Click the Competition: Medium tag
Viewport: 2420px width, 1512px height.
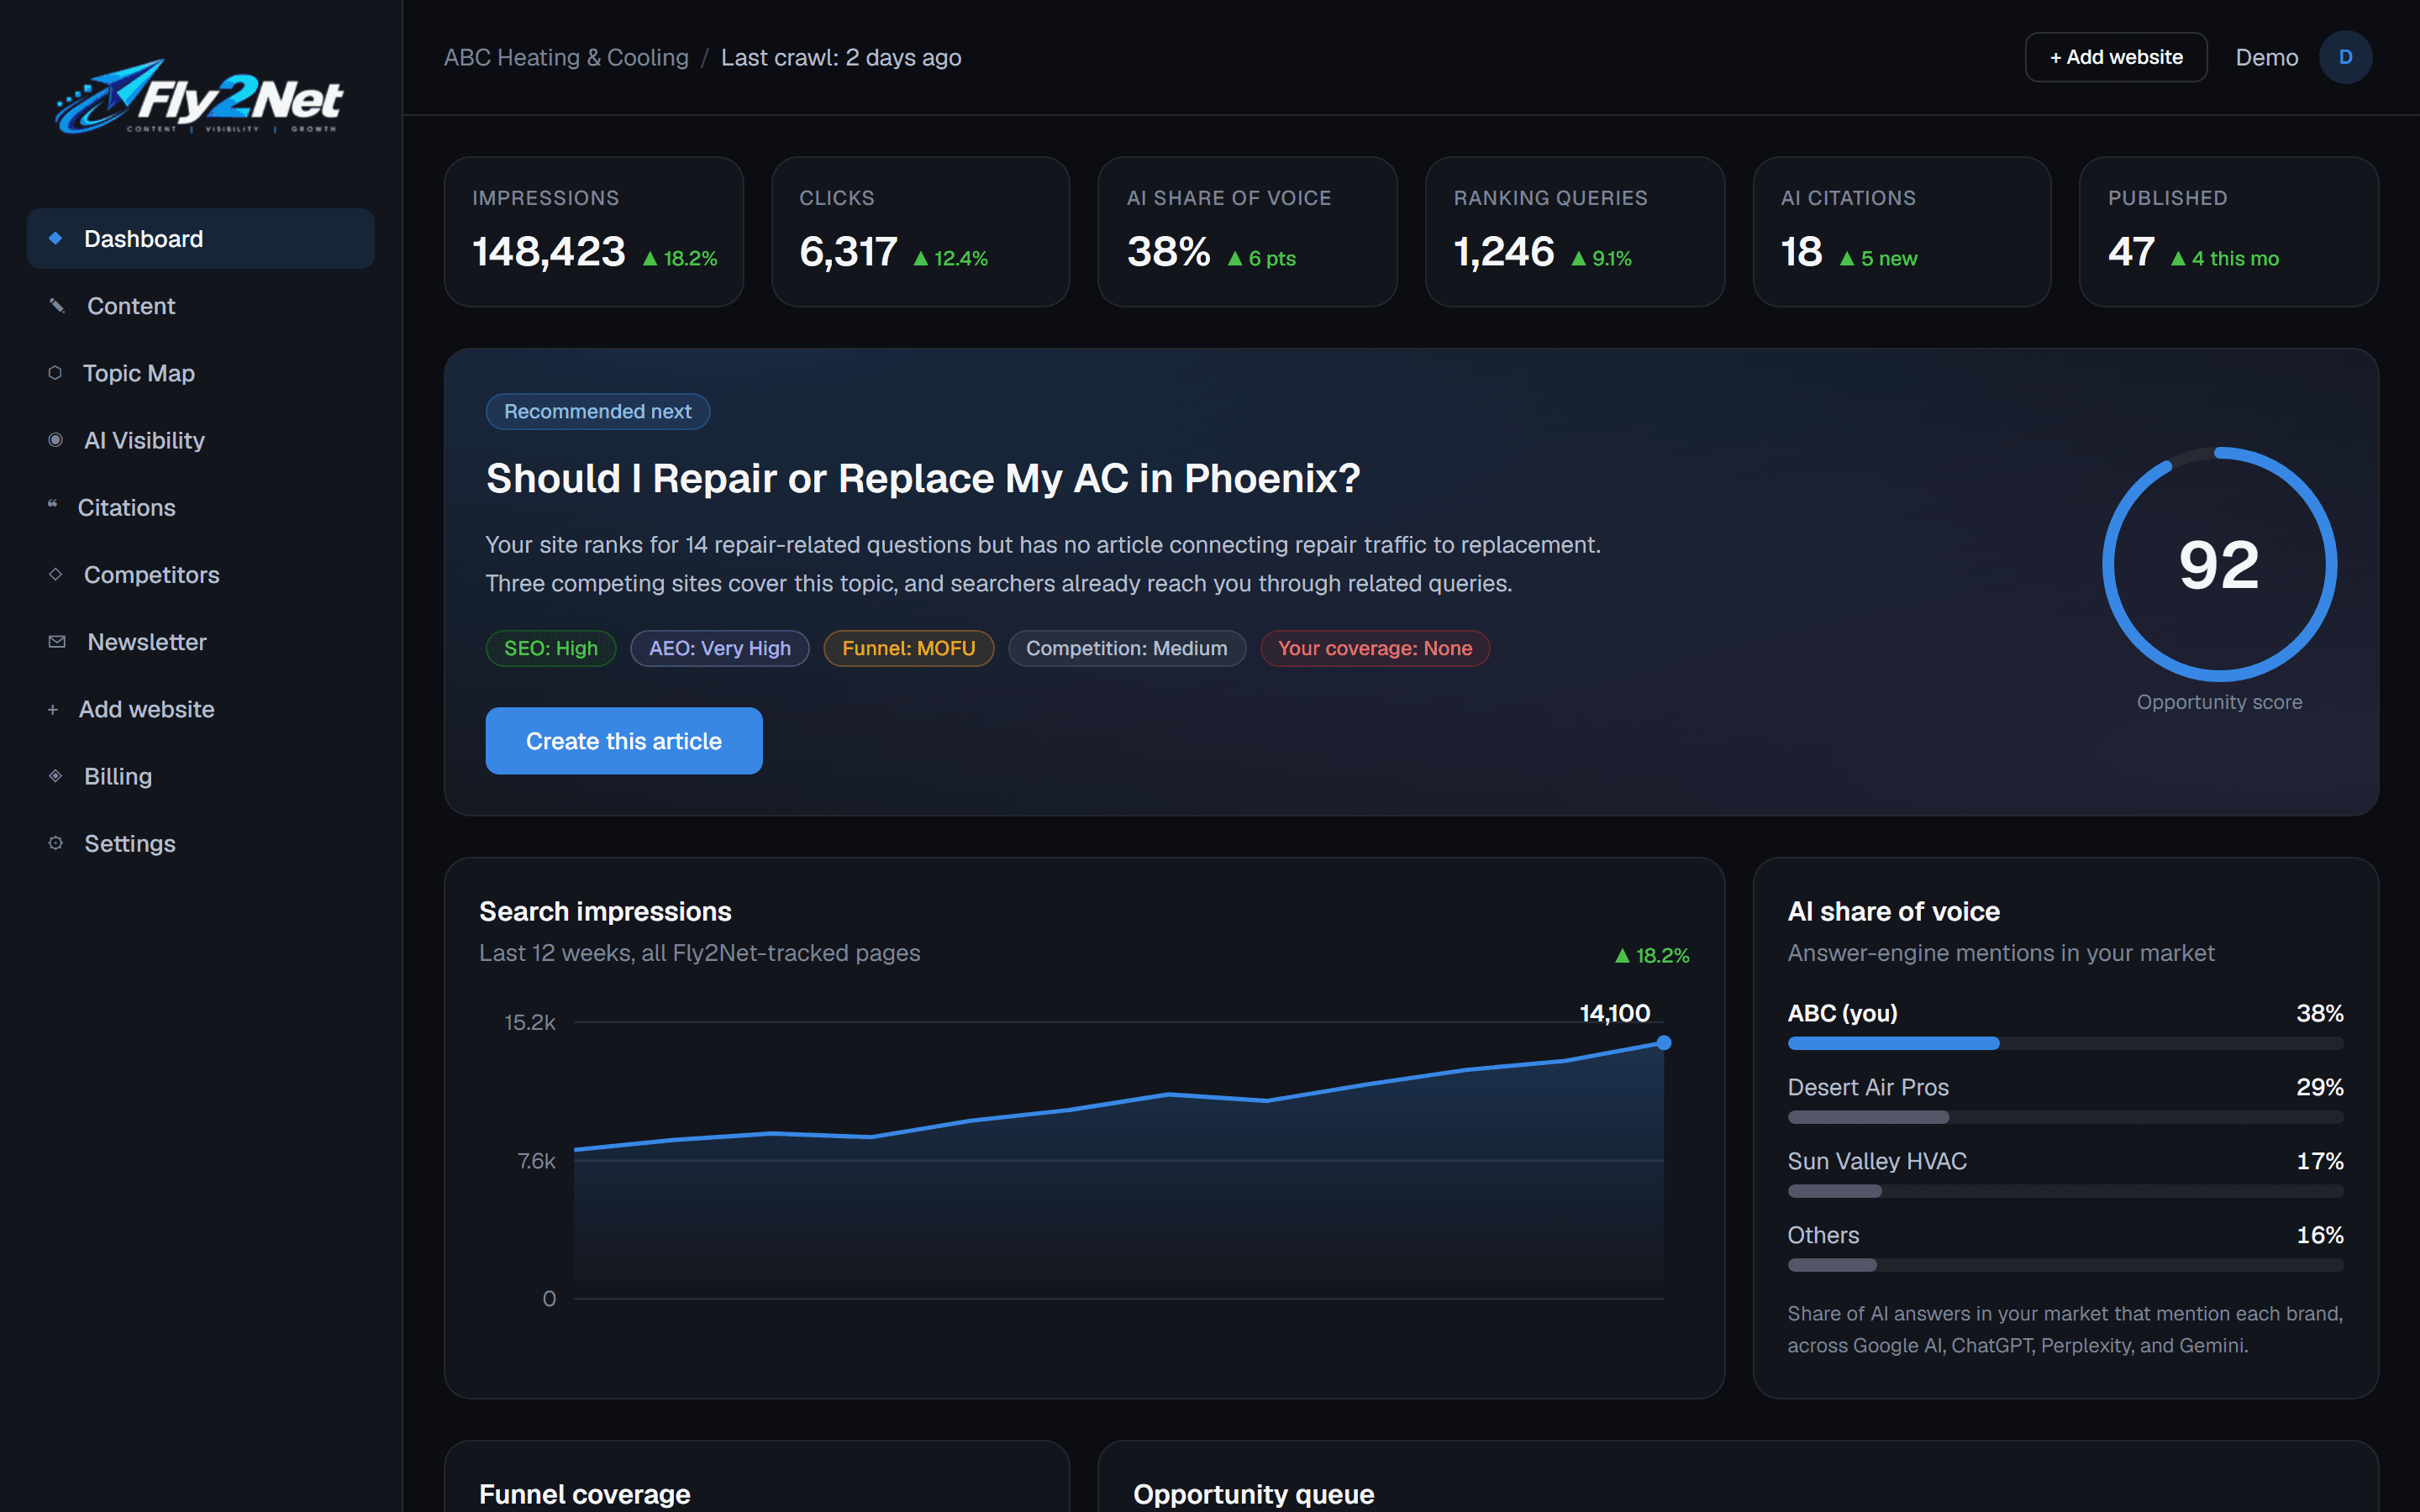click(x=1127, y=648)
